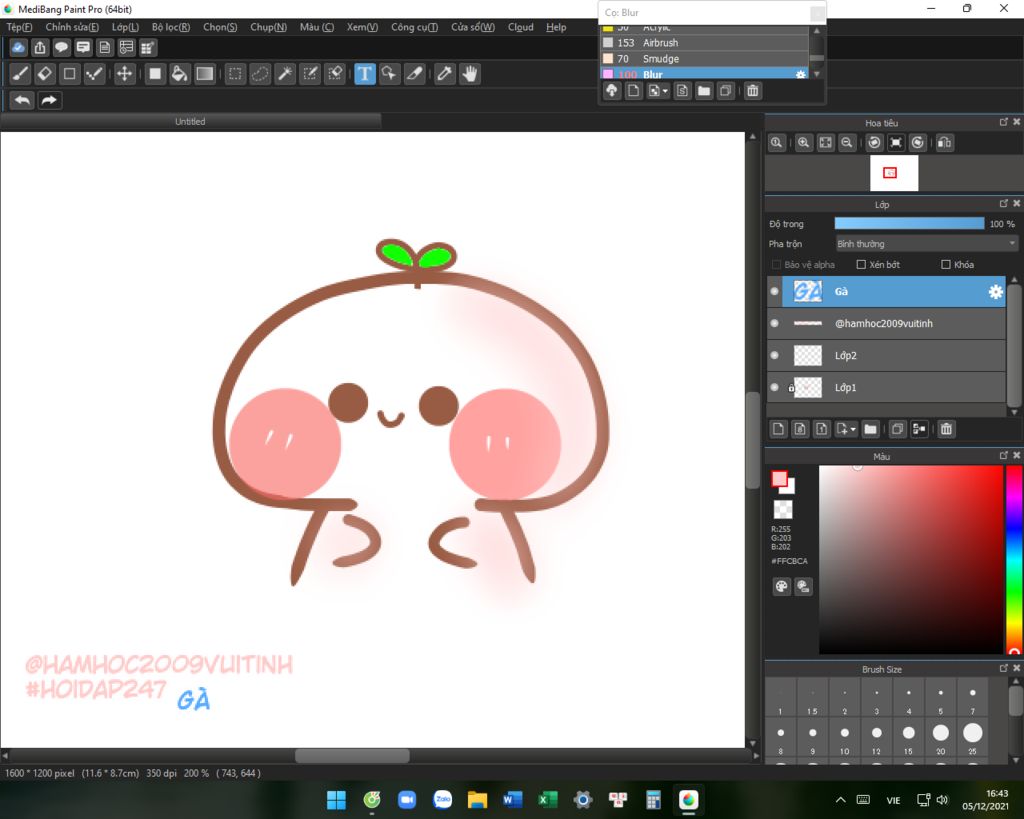This screenshot has height=819, width=1024.
Task: Delete the selected layer via trash icon
Action: 946,429
